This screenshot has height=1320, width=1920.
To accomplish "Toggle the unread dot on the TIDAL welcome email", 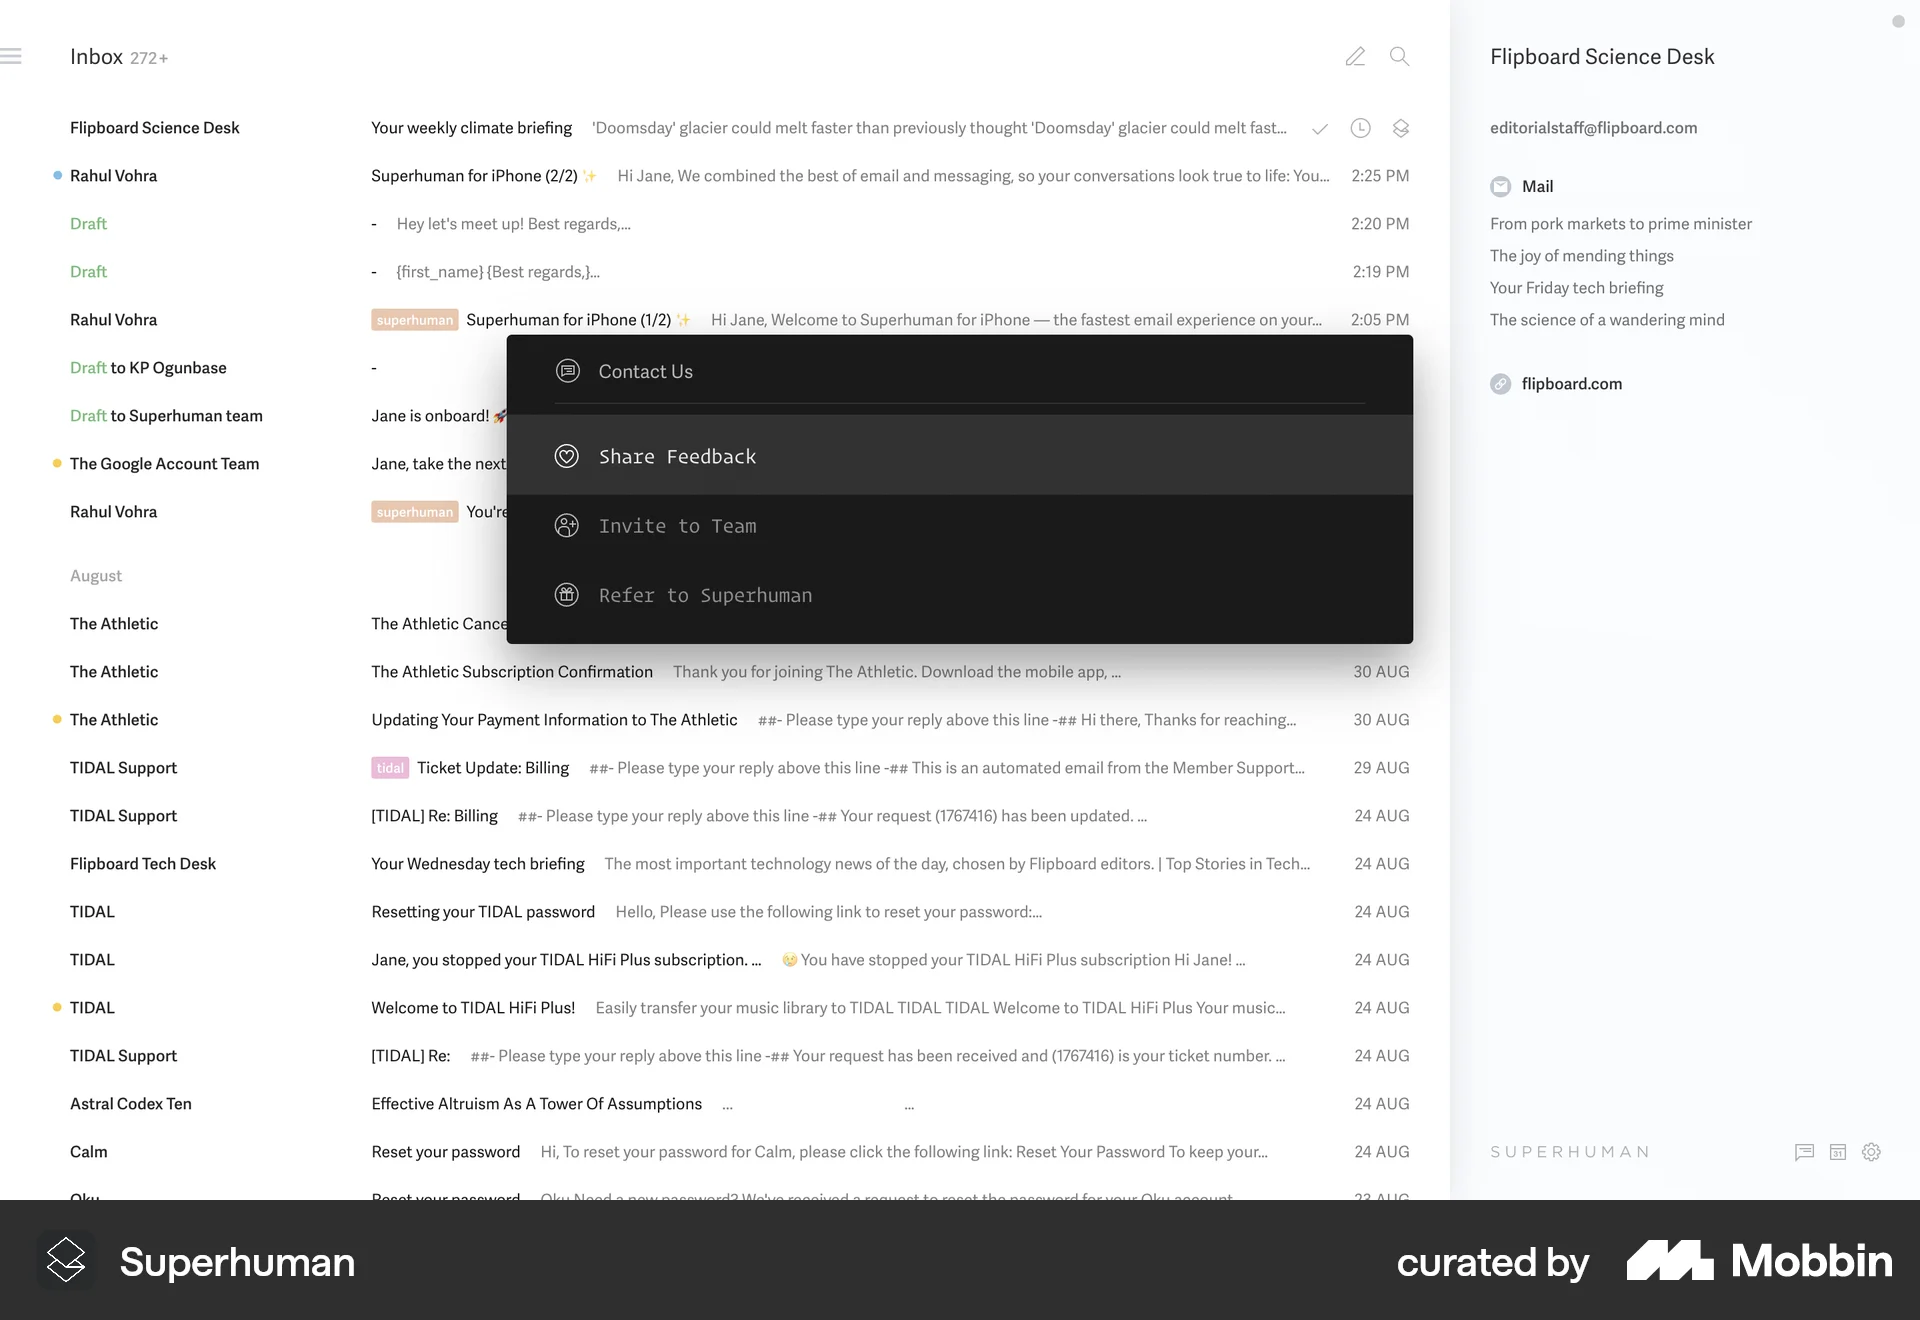I will [56, 1007].
